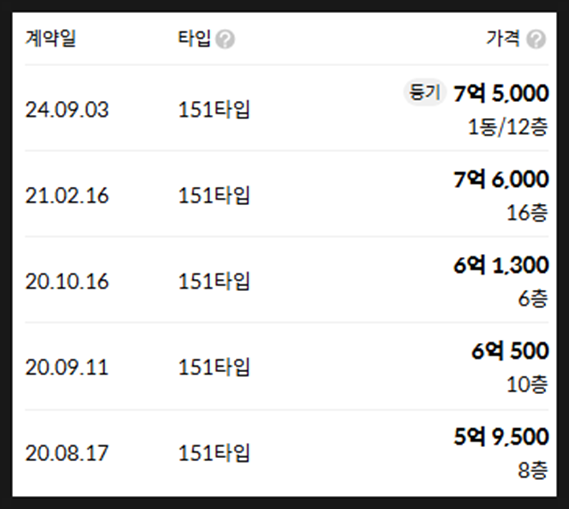Click 151타입 in the 20.08.17 row
The image size is (569, 509).
[x=214, y=453]
